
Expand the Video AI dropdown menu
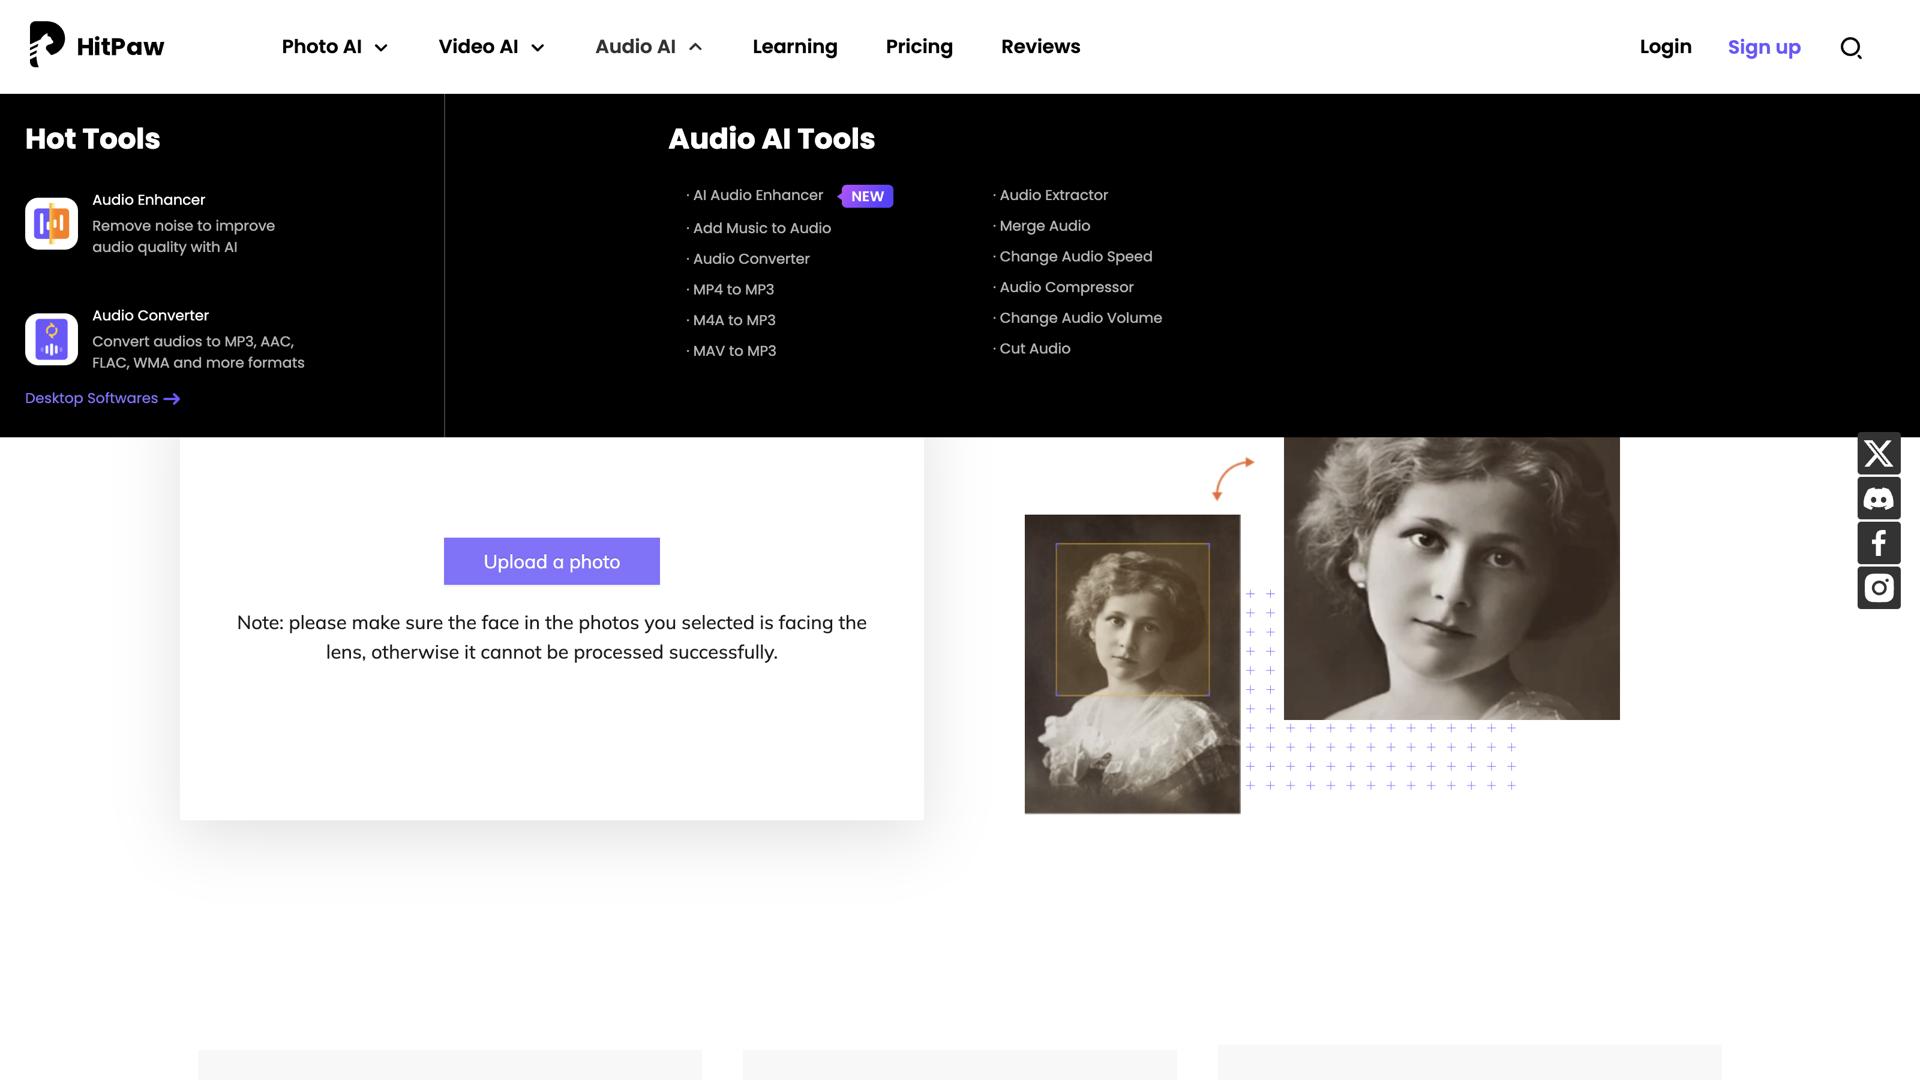click(x=490, y=46)
